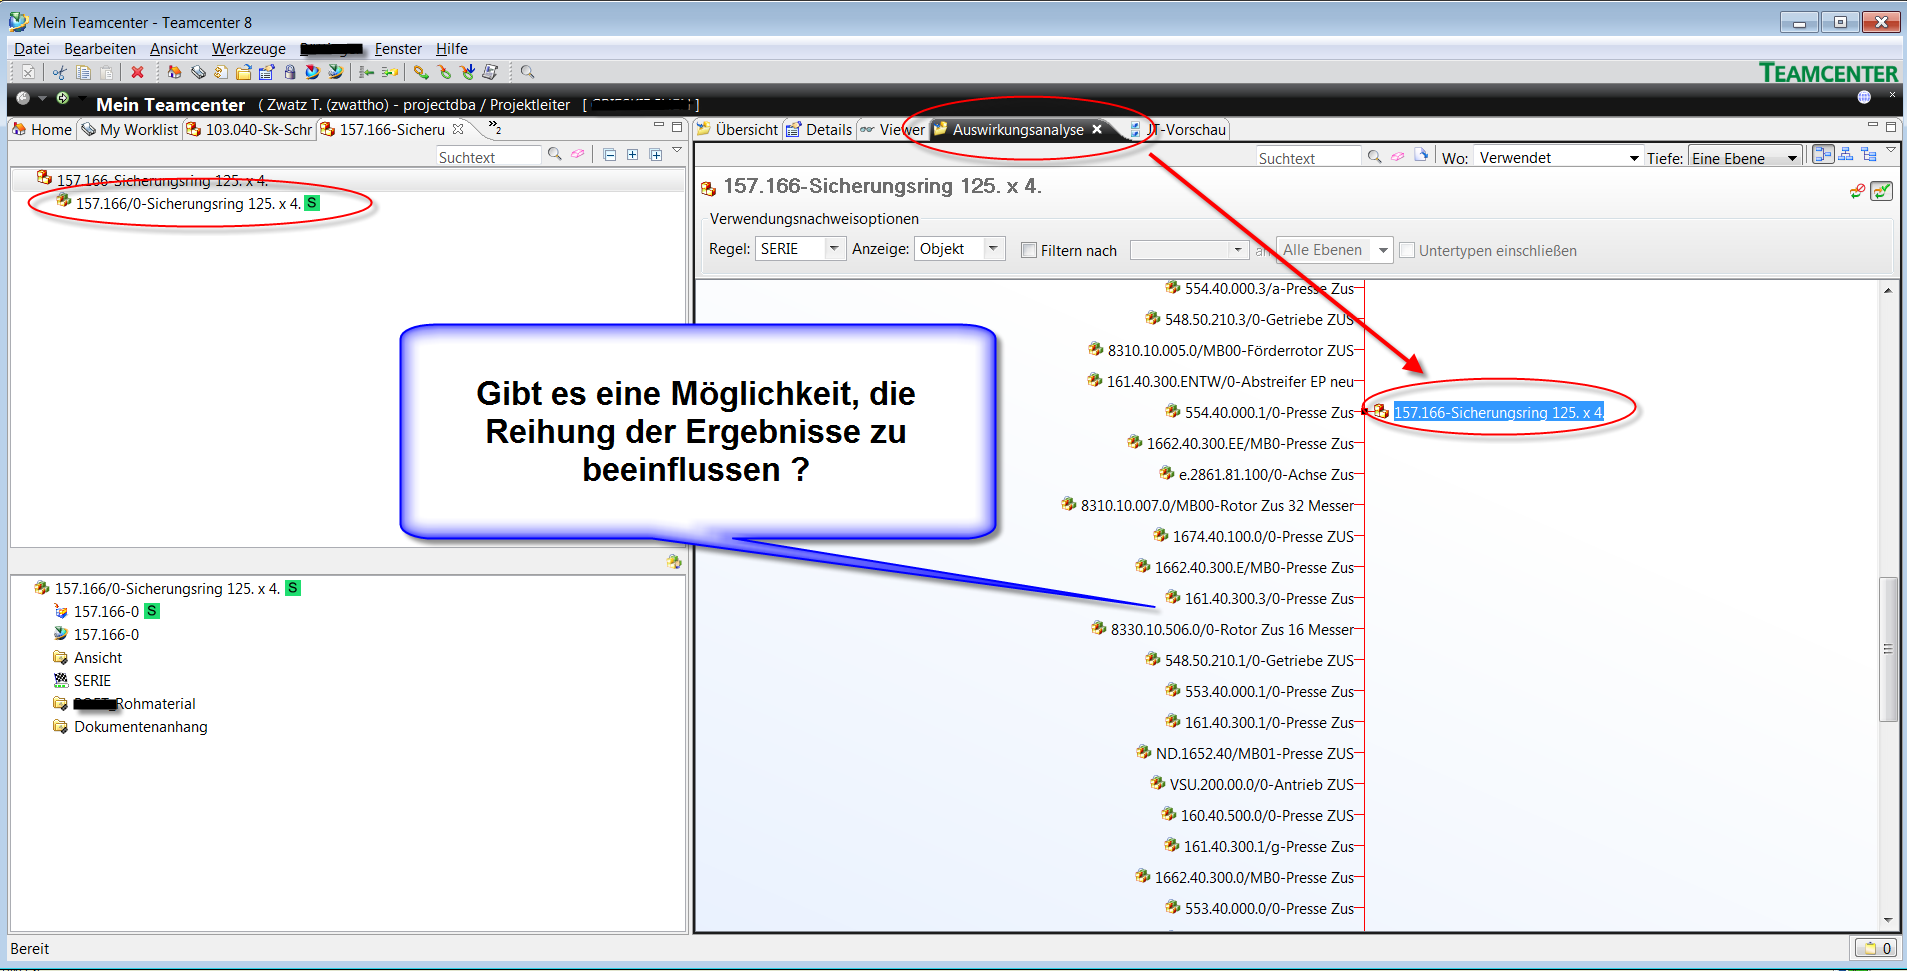The height and width of the screenshot is (971, 1907).
Task: Open the 'Anzeige' Objekt dropdown
Action: (x=993, y=248)
